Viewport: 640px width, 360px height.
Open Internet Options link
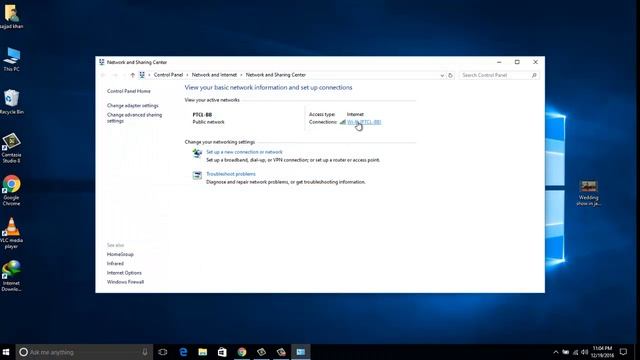[124, 273]
